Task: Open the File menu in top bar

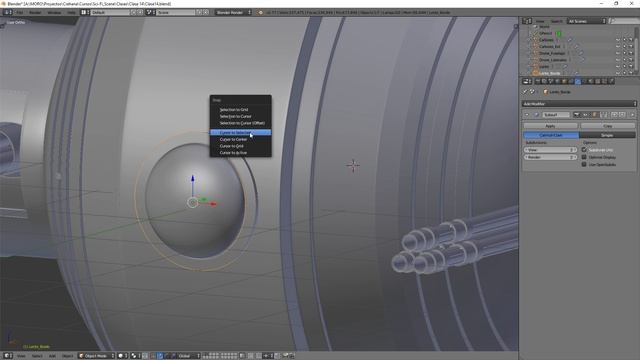Action: (20, 13)
